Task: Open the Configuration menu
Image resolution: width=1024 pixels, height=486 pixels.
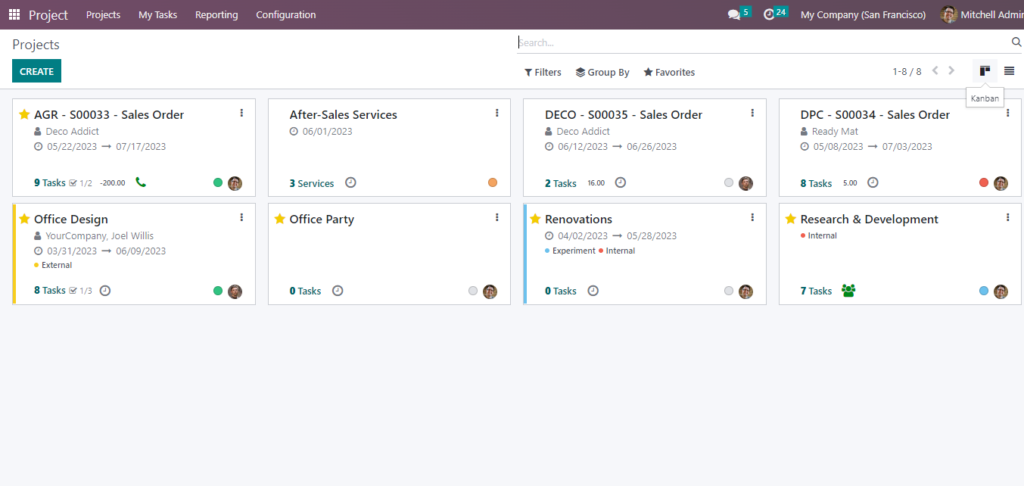Action: pyautogui.click(x=285, y=15)
